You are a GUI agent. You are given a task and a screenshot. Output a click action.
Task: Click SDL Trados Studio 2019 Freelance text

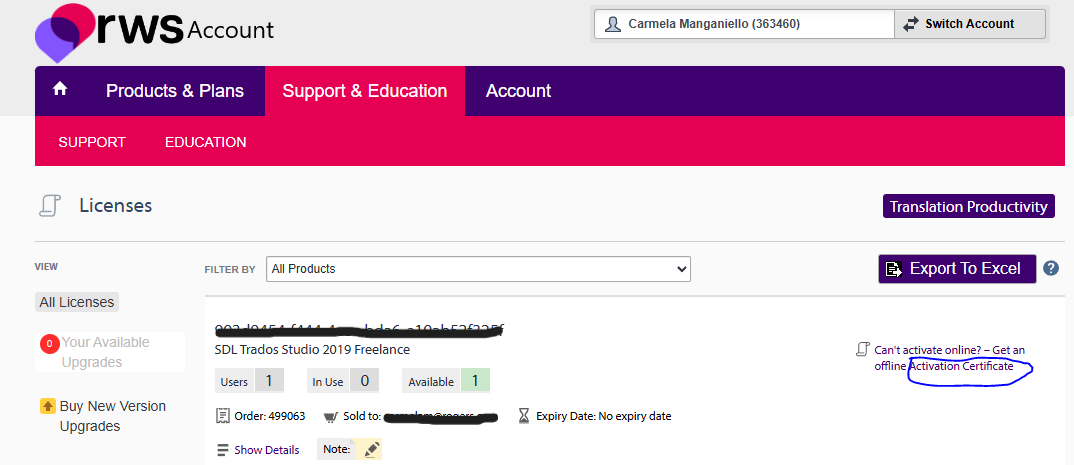coord(312,350)
